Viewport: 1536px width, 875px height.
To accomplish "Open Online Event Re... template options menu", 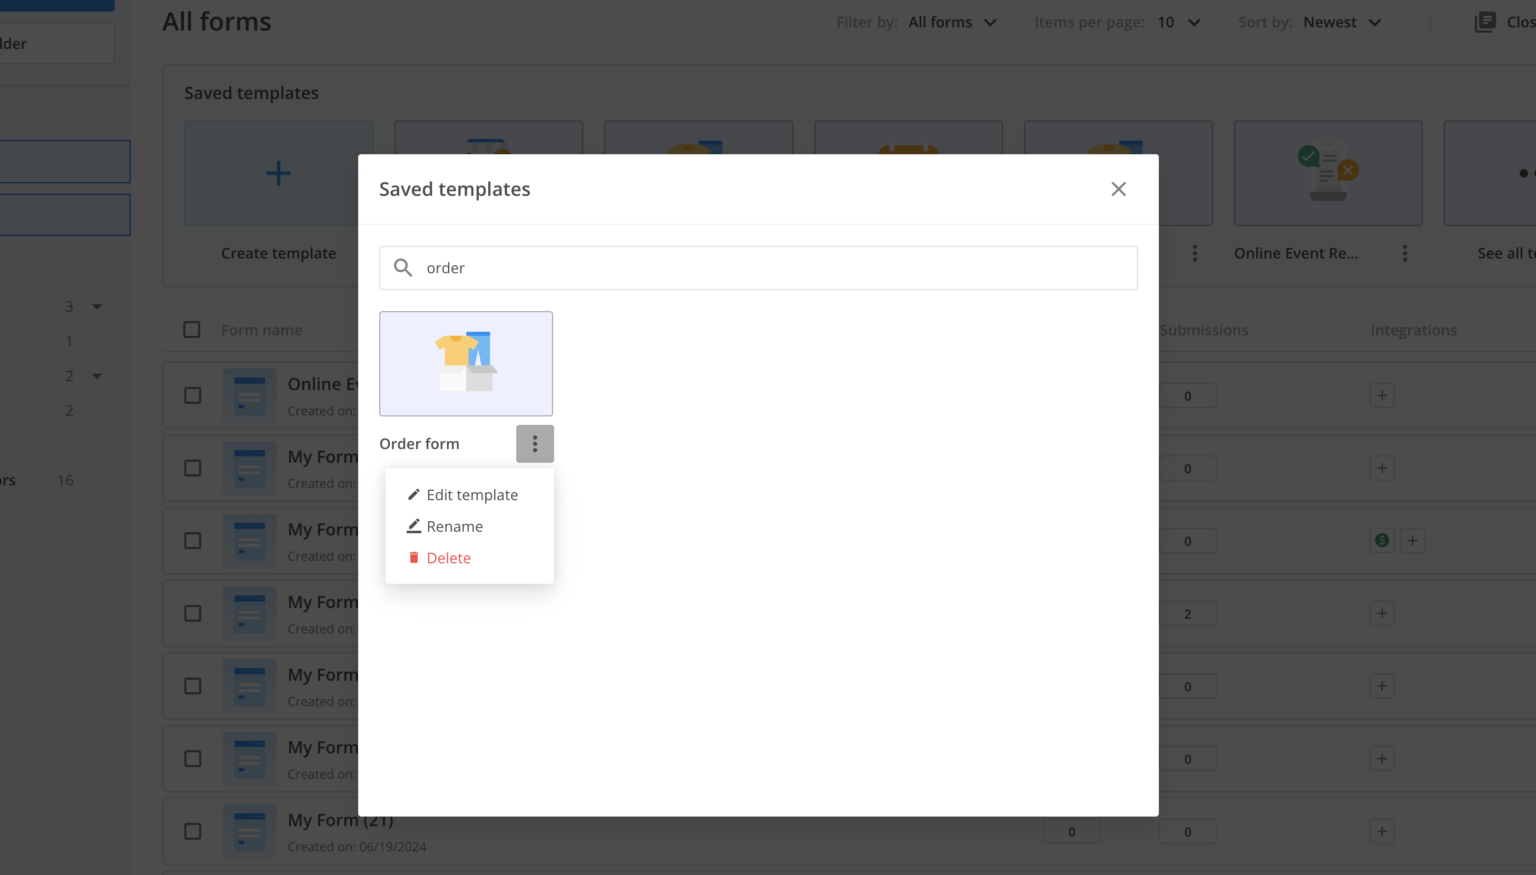I will coord(1405,254).
